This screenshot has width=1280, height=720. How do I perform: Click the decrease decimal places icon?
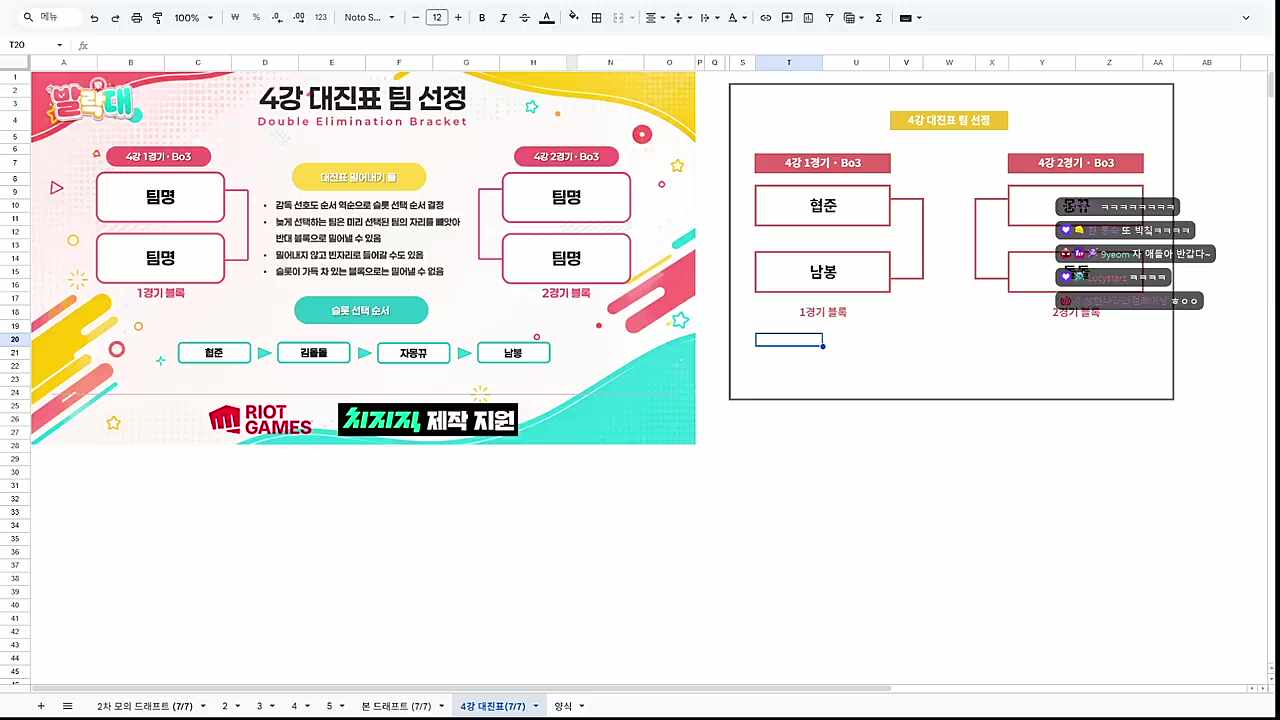coord(277,18)
